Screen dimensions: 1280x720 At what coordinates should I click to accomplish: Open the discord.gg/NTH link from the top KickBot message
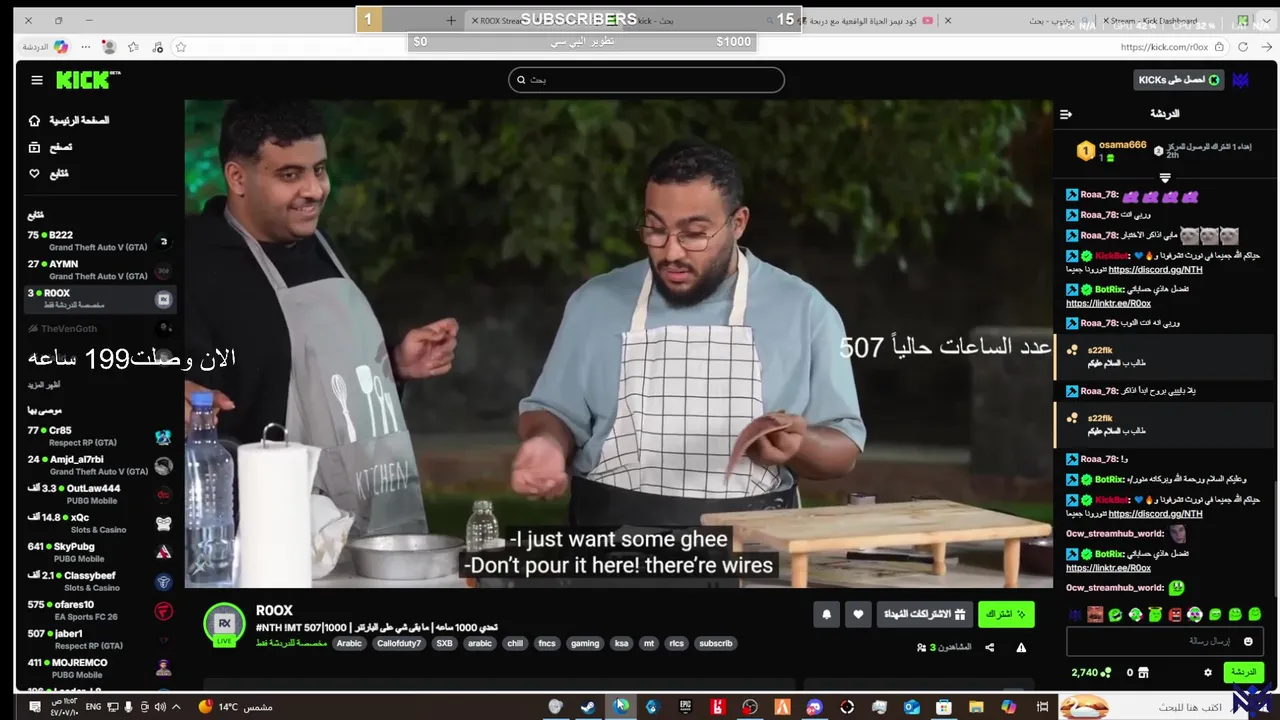1155,270
